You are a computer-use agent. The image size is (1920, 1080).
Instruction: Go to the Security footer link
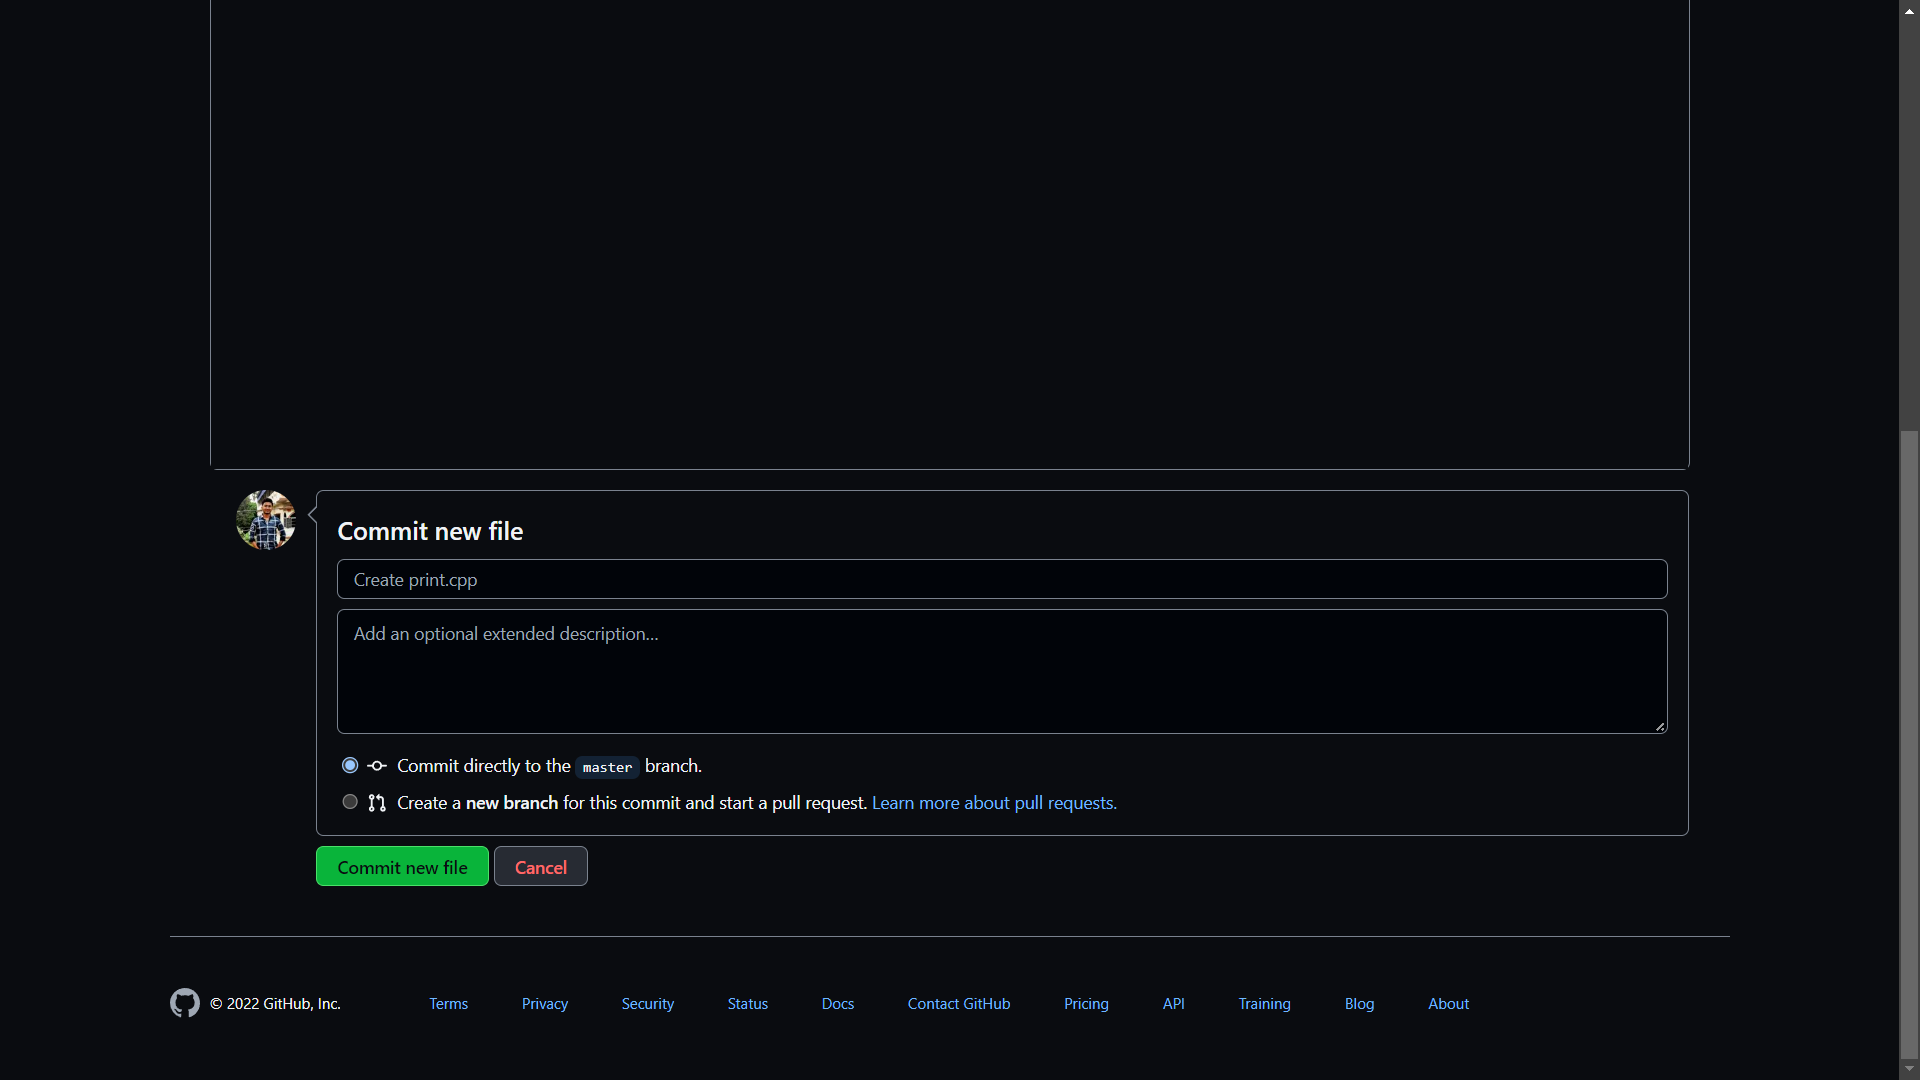click(648, 1004)
